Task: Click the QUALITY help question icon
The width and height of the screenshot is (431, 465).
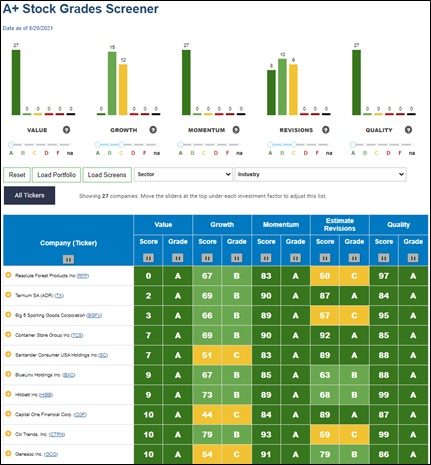Action: 408,130
